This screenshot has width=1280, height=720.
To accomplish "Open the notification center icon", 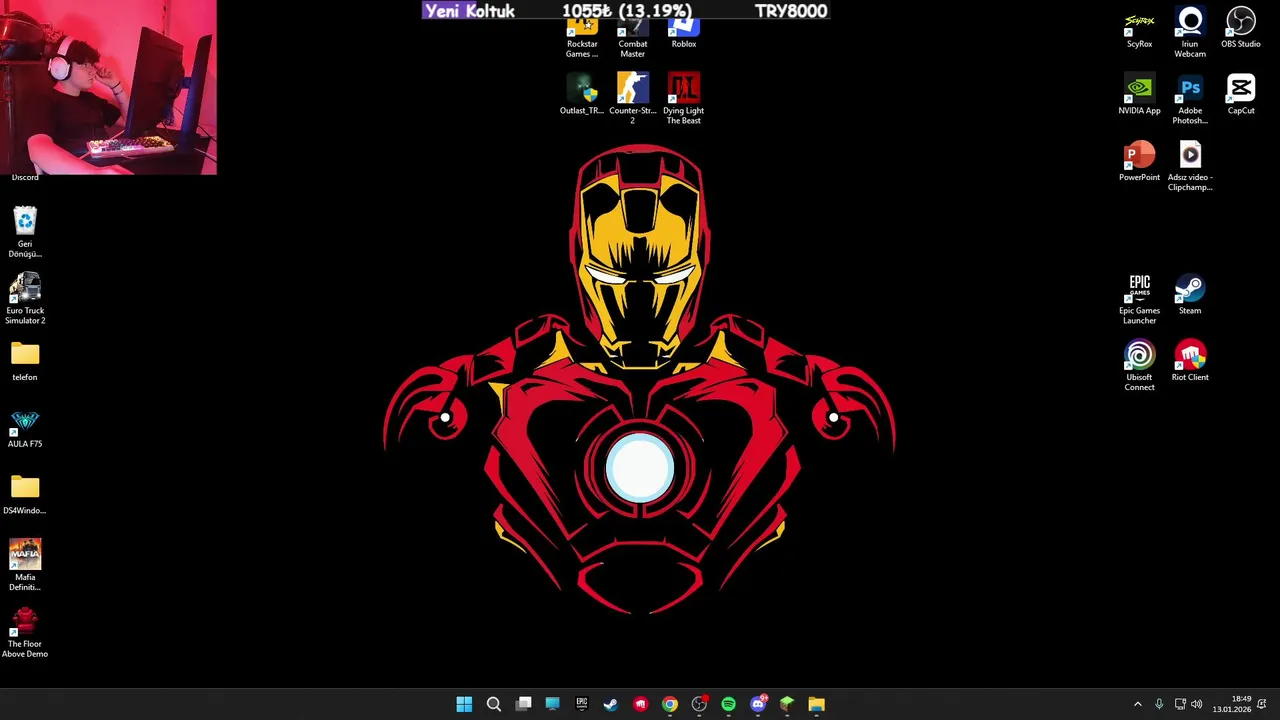I will [1262, 704].
